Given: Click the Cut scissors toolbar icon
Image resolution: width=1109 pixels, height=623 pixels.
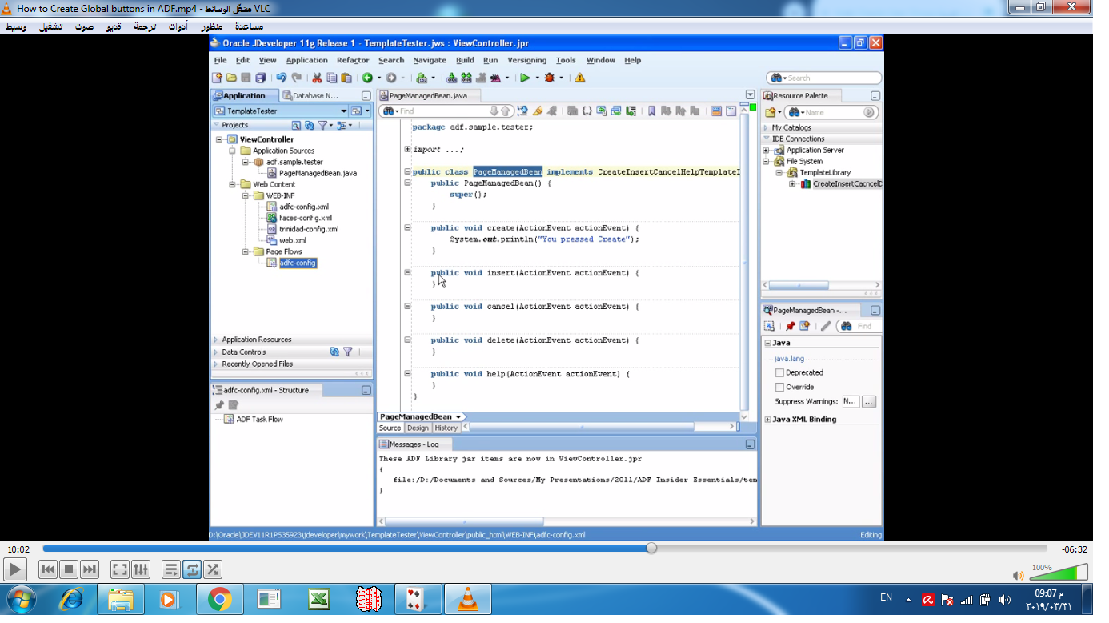Looking at the screenshot, I should tap(317, 77).
